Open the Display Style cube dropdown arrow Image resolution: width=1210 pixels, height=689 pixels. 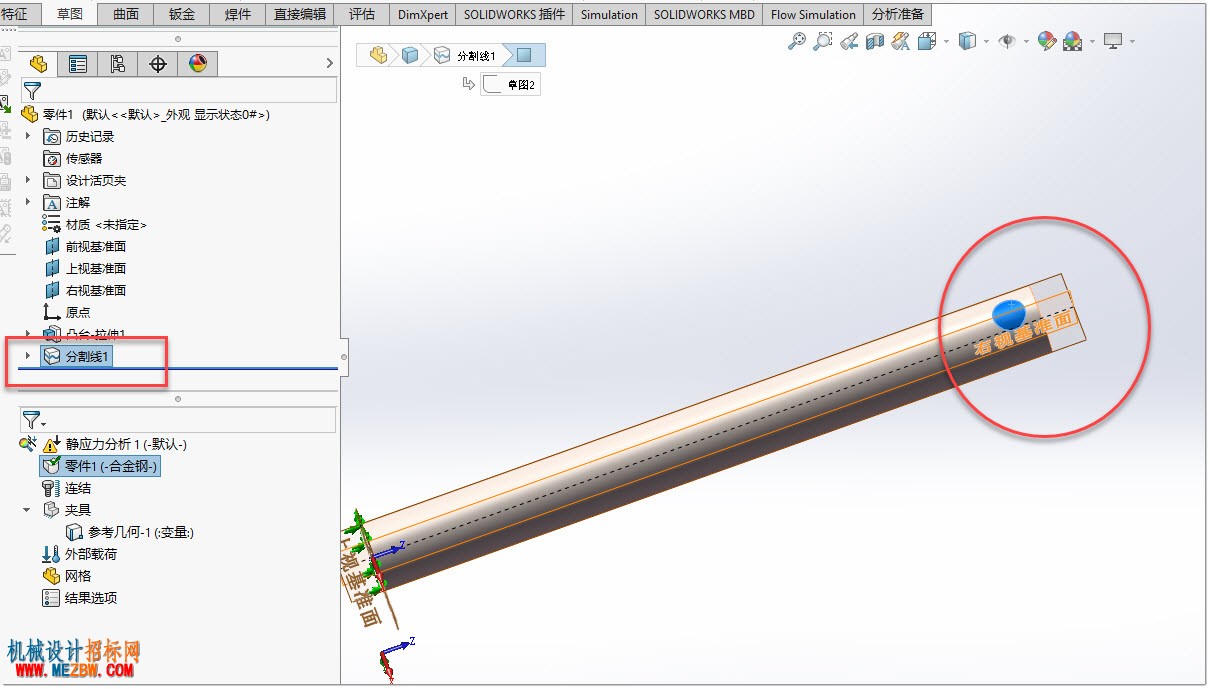tap(986, 42)
